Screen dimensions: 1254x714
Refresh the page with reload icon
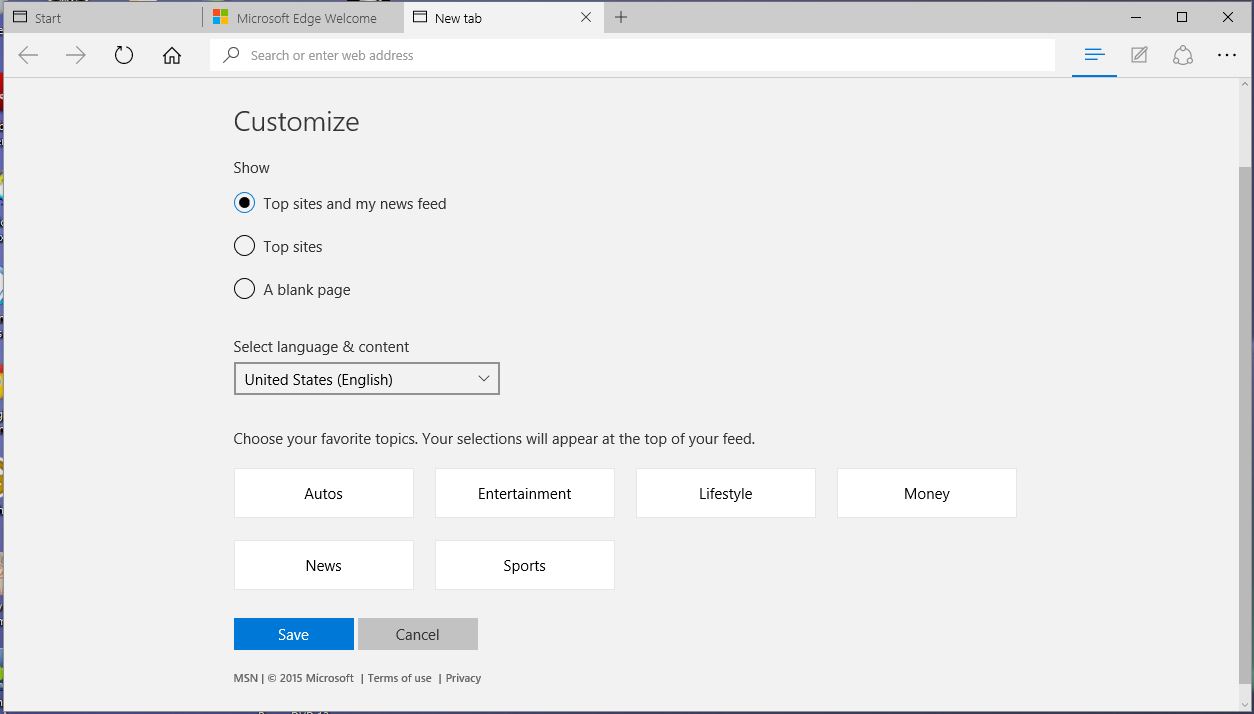(124, 56)
